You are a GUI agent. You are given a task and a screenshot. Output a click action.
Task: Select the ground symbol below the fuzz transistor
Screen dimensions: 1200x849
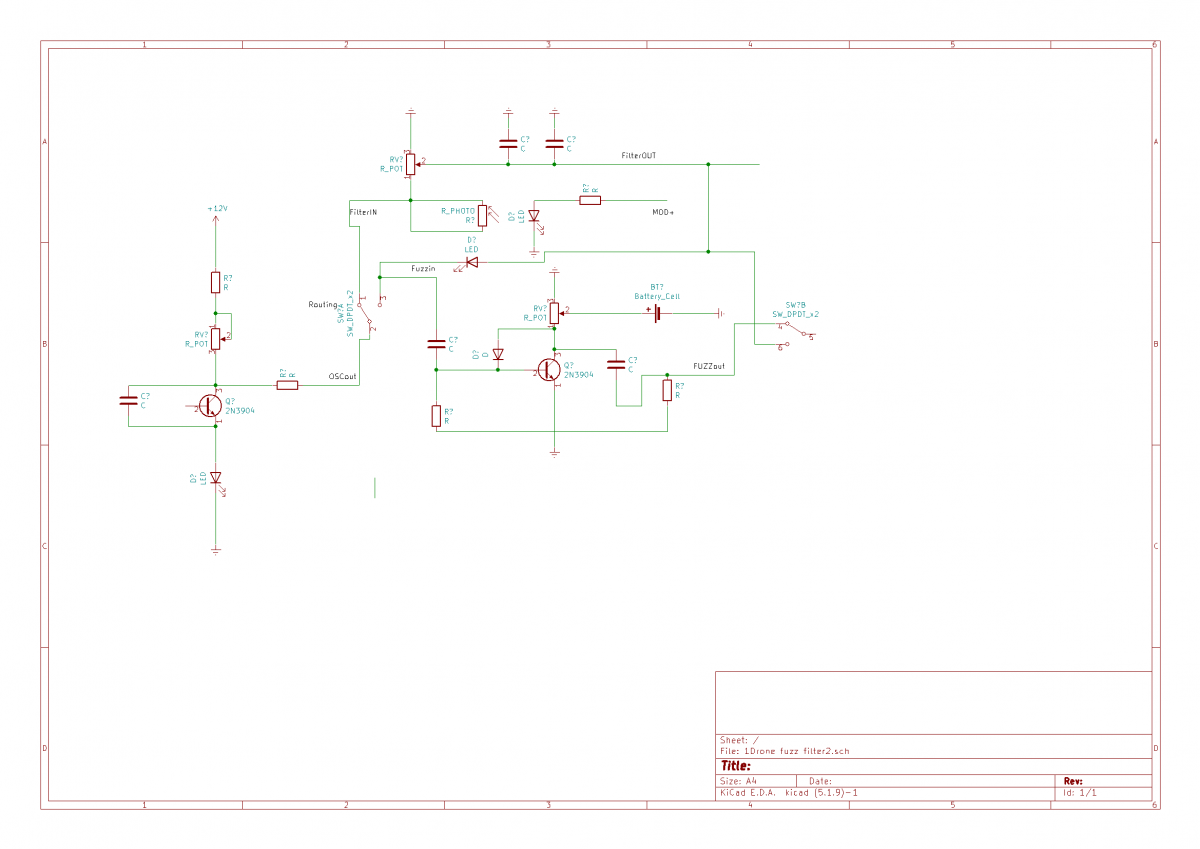555,453
